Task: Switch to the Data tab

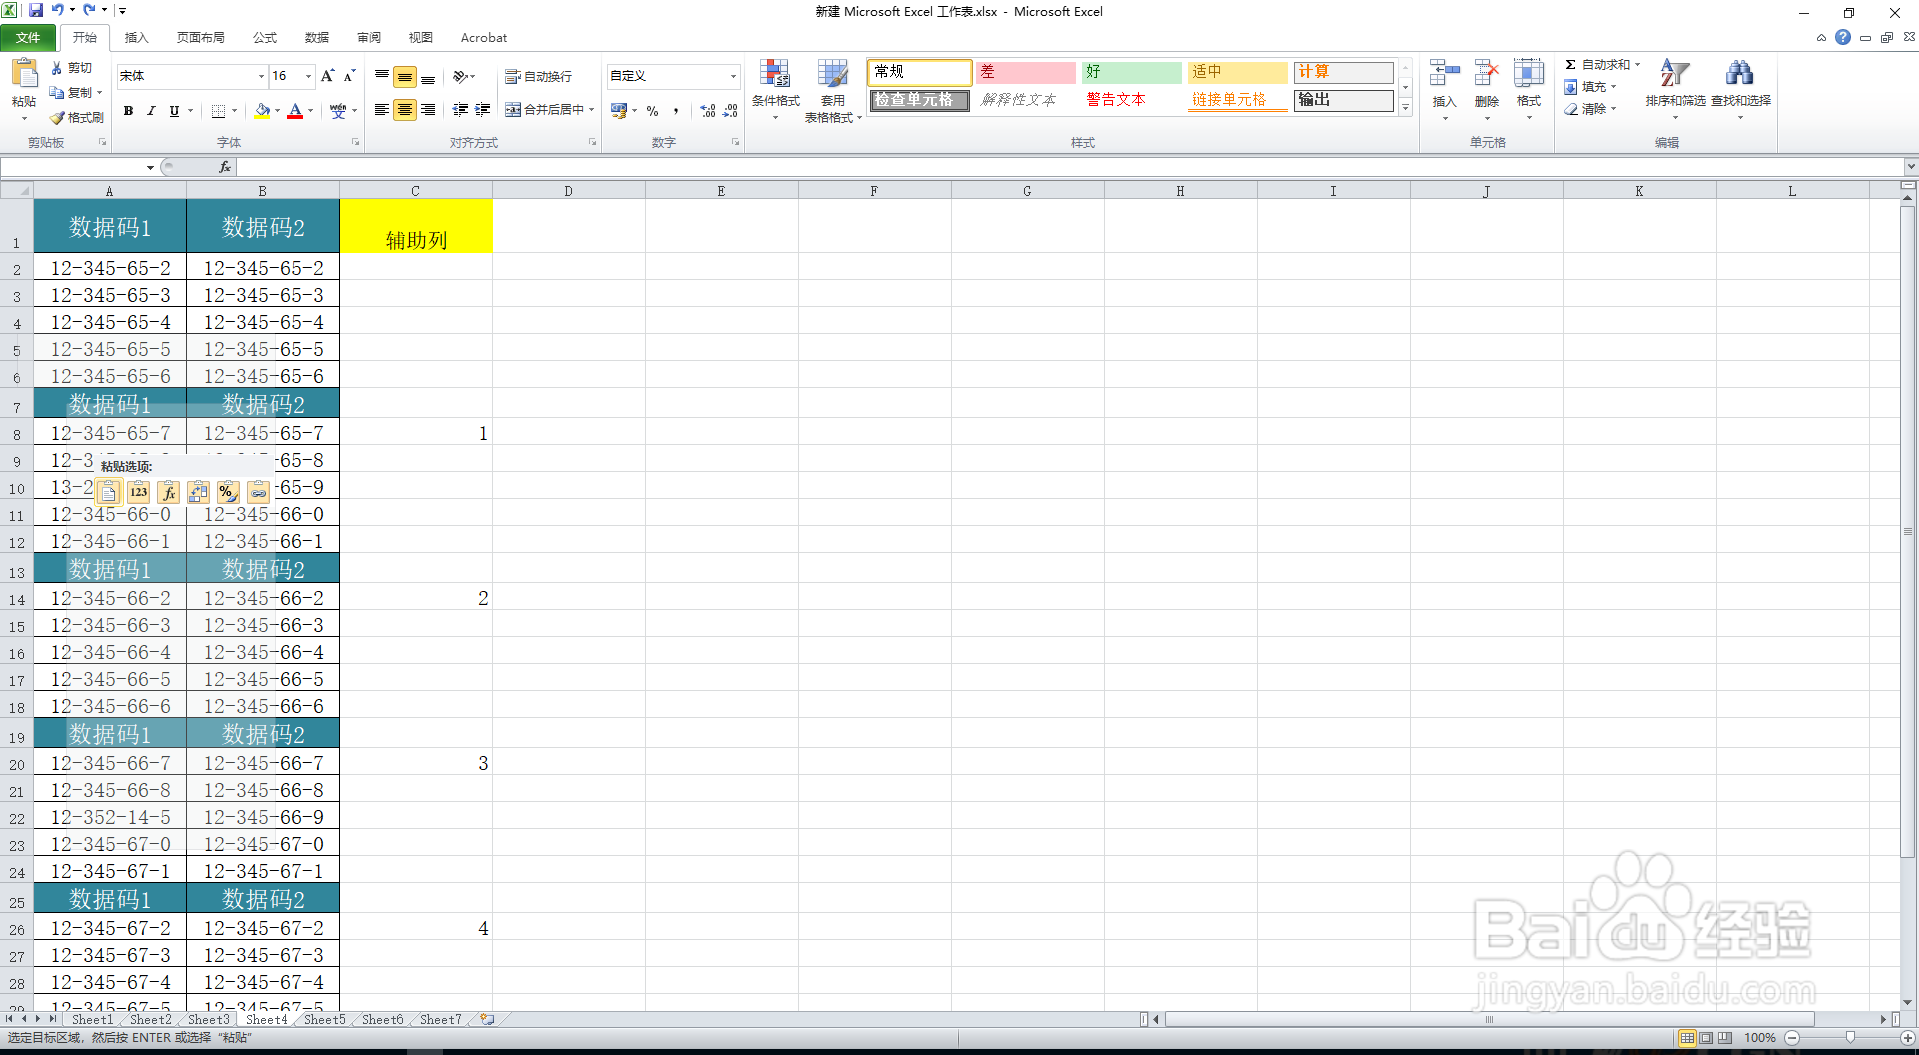Action: click(316, 38)
